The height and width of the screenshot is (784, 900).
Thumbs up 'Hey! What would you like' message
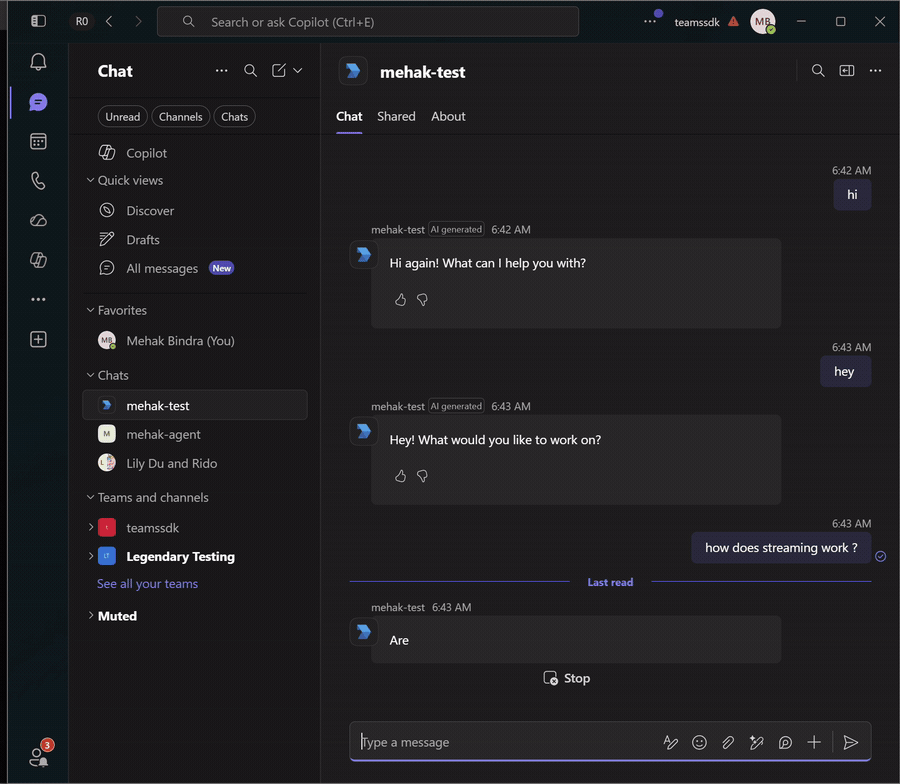(400, 476)
